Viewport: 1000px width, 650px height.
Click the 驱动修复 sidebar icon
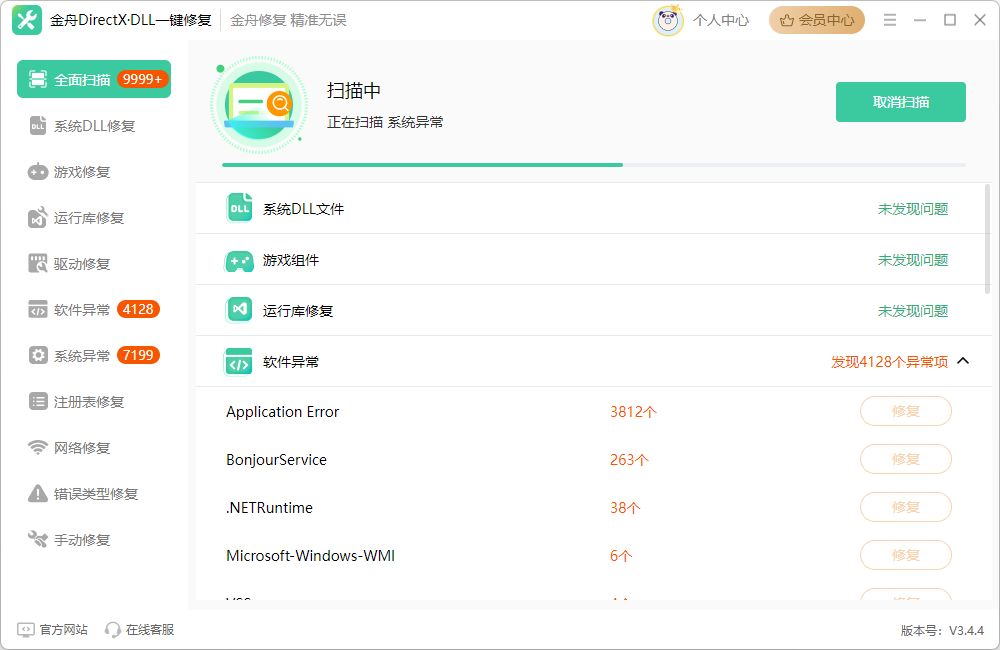tap(38, 263)
